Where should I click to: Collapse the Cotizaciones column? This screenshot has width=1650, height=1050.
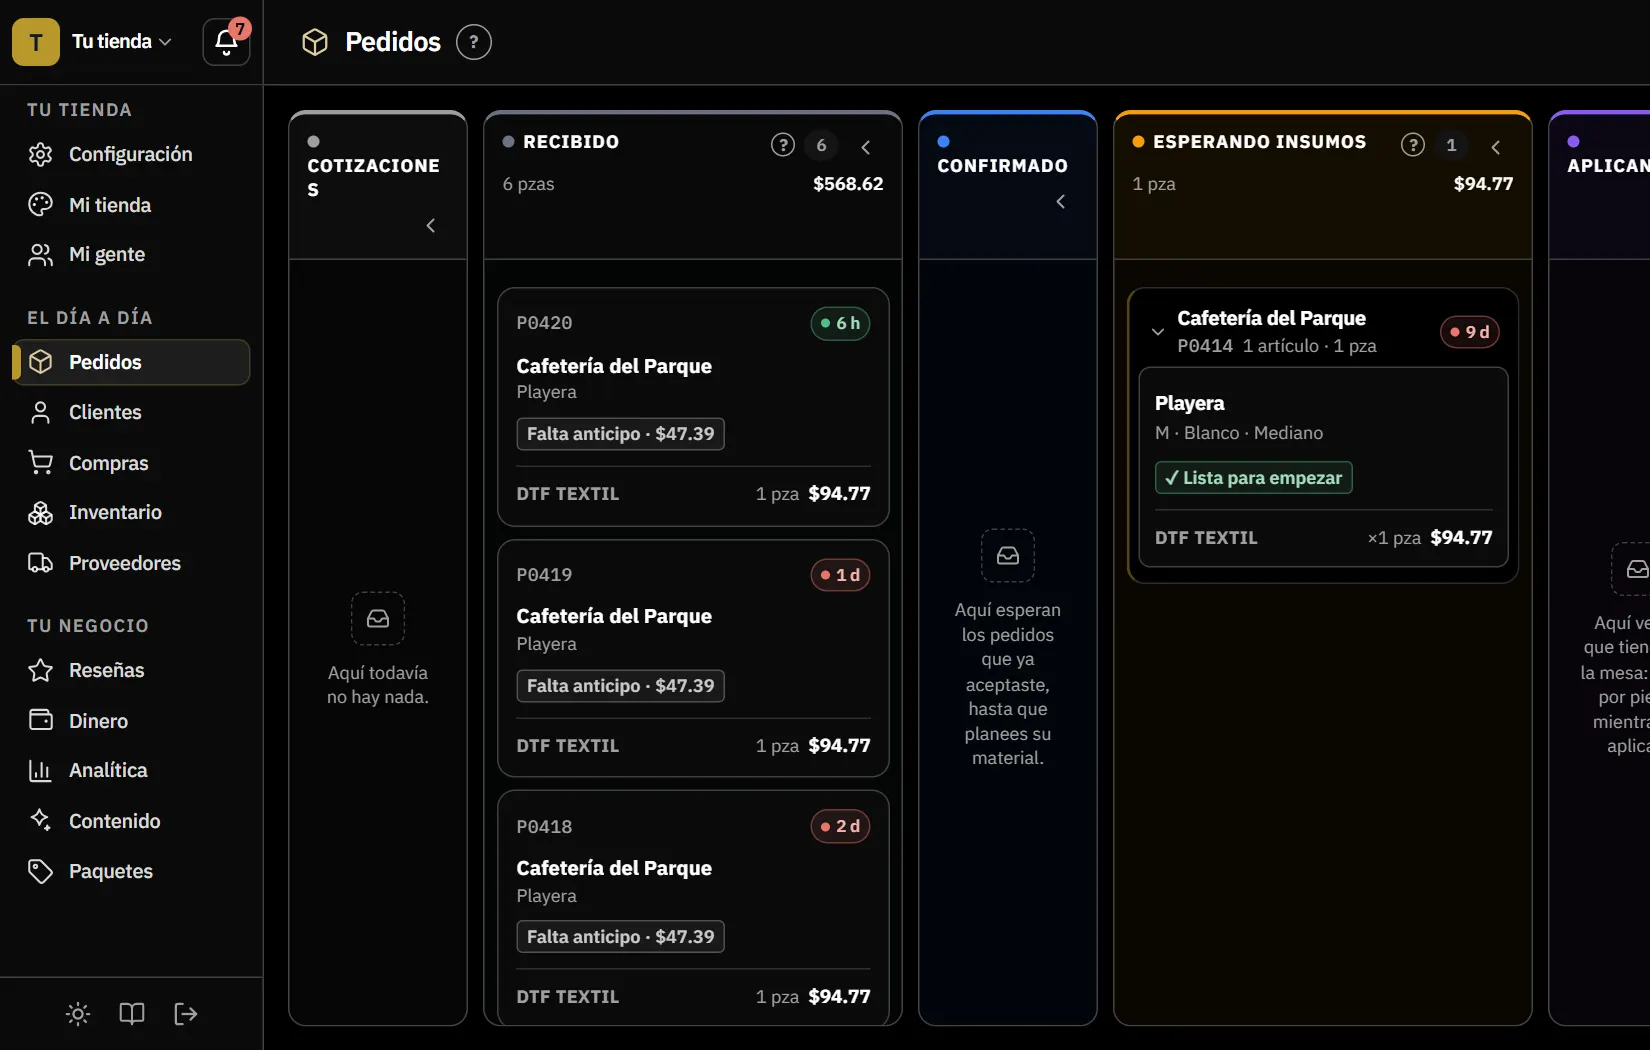(x=431, y=226)
